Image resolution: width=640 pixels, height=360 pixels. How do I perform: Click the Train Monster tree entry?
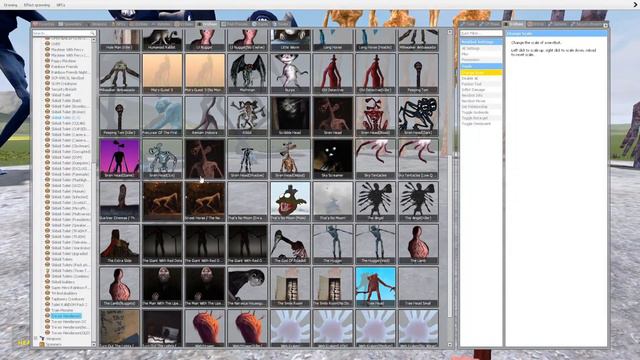62,310
